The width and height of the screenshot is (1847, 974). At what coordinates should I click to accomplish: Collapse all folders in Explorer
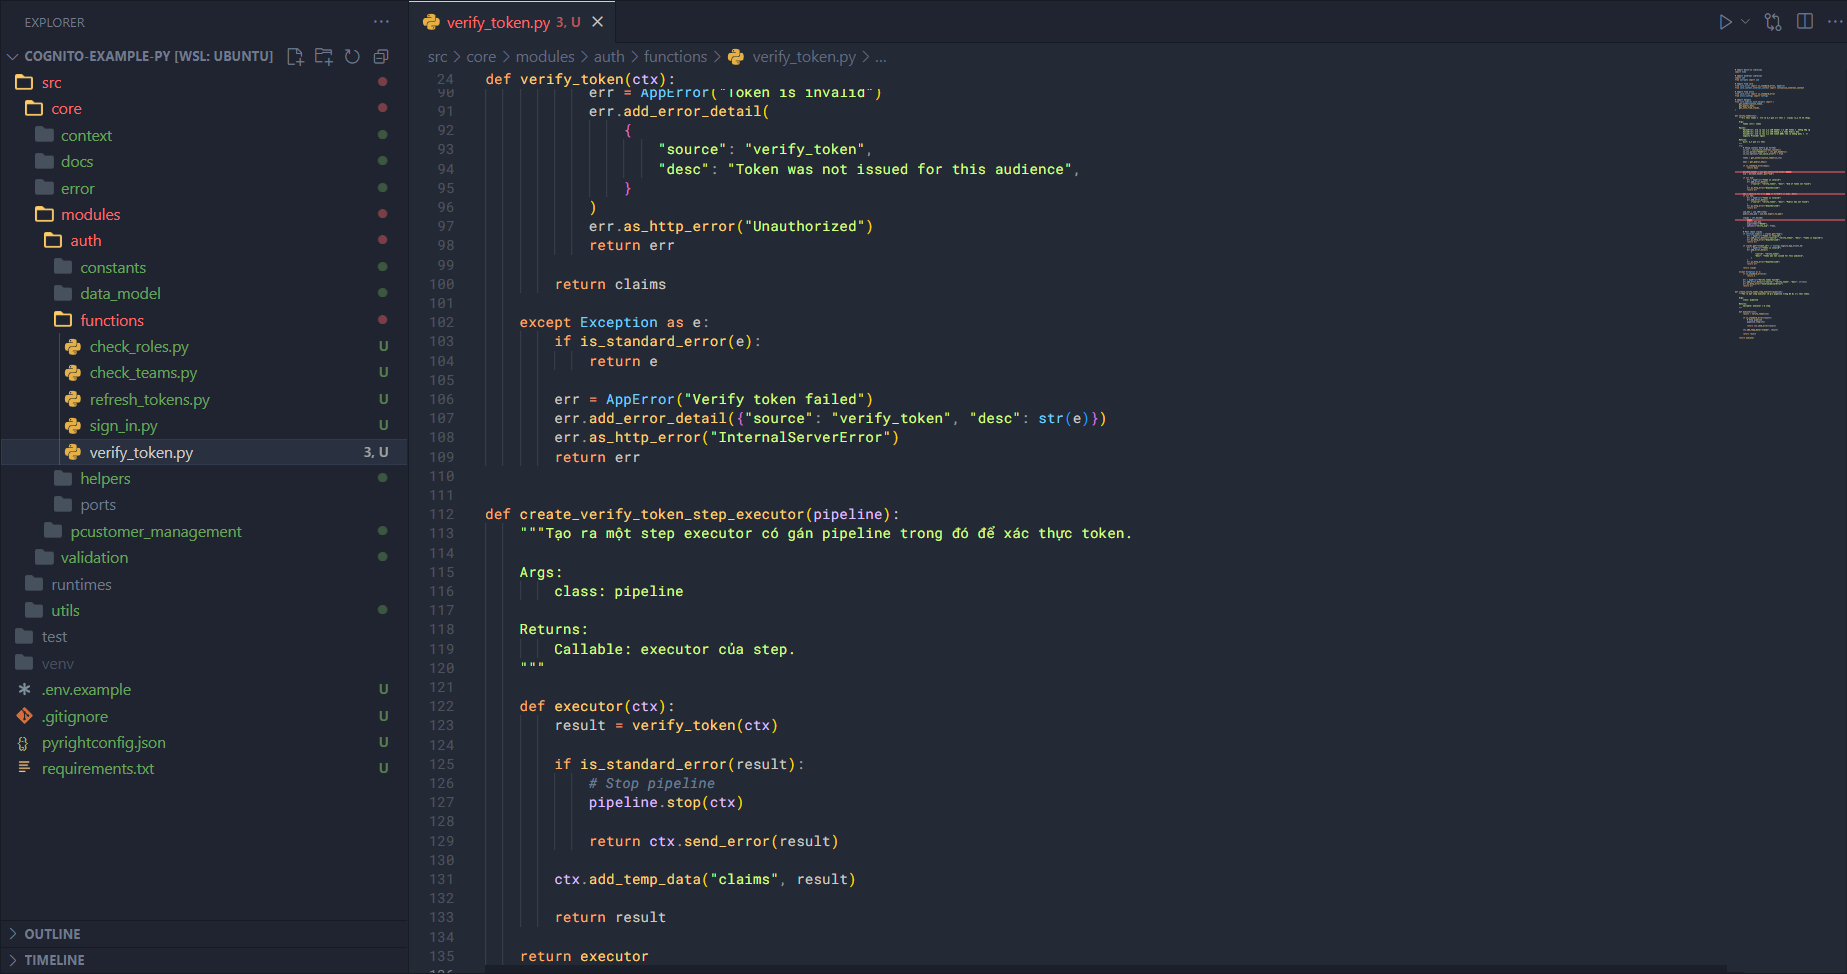tap(381, 57)
